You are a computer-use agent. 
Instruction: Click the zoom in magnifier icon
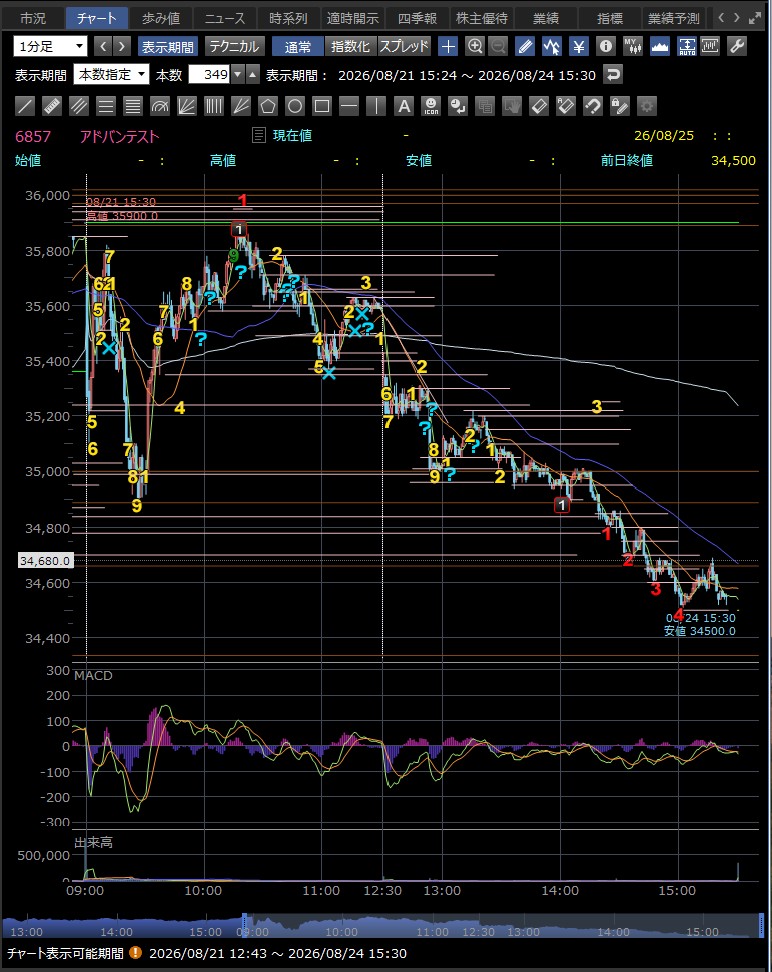click(475, 46)
